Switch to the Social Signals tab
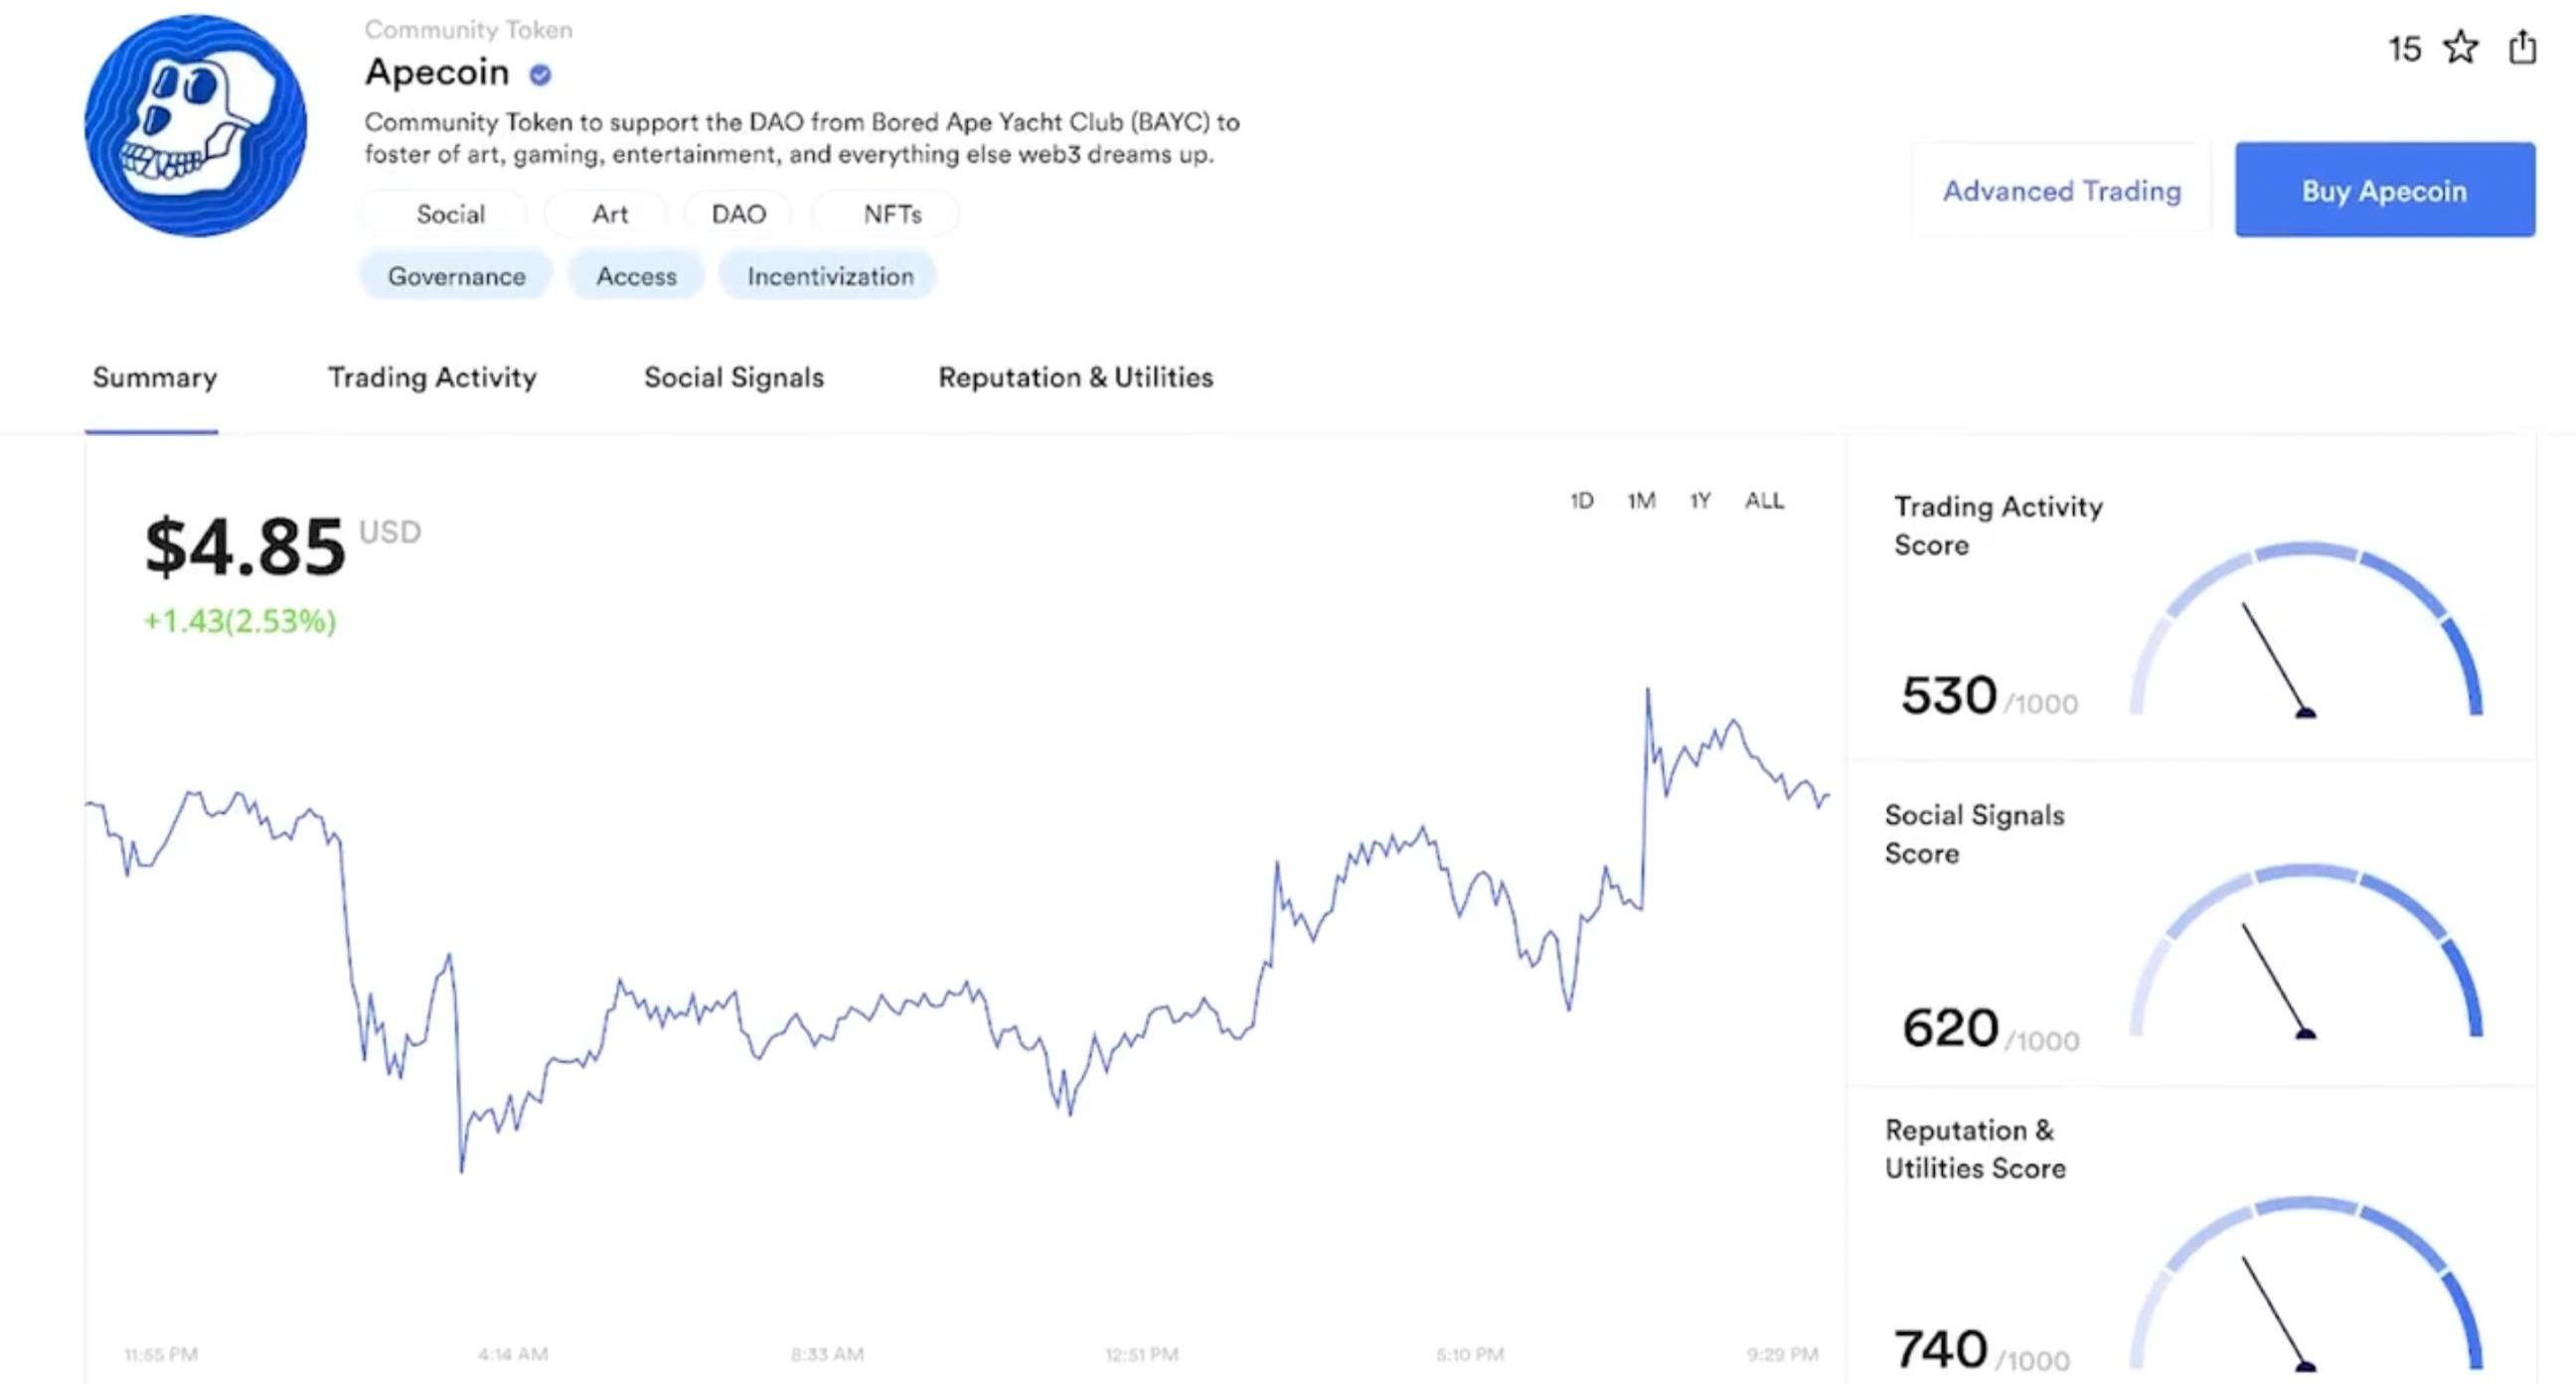This screenshot has height=1384, width=2576. (x=734, y=377)
